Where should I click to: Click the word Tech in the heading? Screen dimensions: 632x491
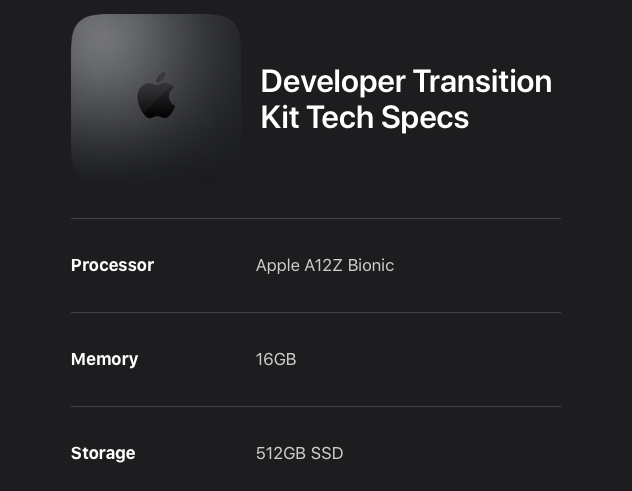click(340, 117)
